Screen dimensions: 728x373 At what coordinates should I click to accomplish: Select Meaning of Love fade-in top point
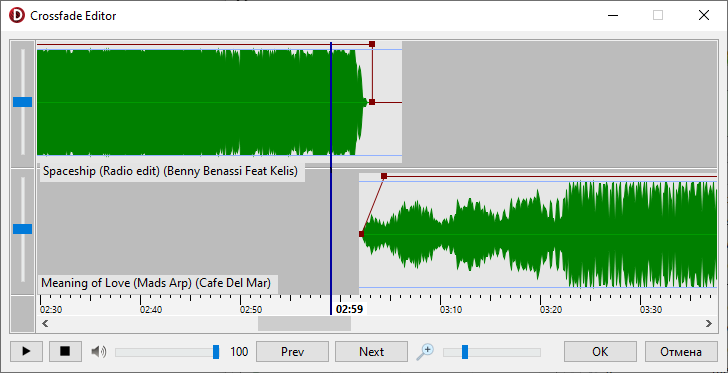[384, 176]
